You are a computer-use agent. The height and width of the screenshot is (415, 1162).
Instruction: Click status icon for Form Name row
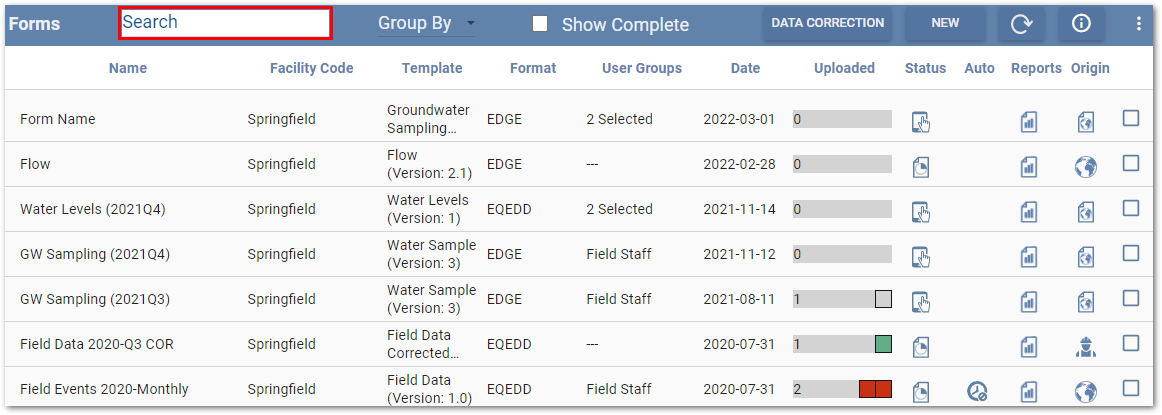pyautogui.click(x=921, y=122)
